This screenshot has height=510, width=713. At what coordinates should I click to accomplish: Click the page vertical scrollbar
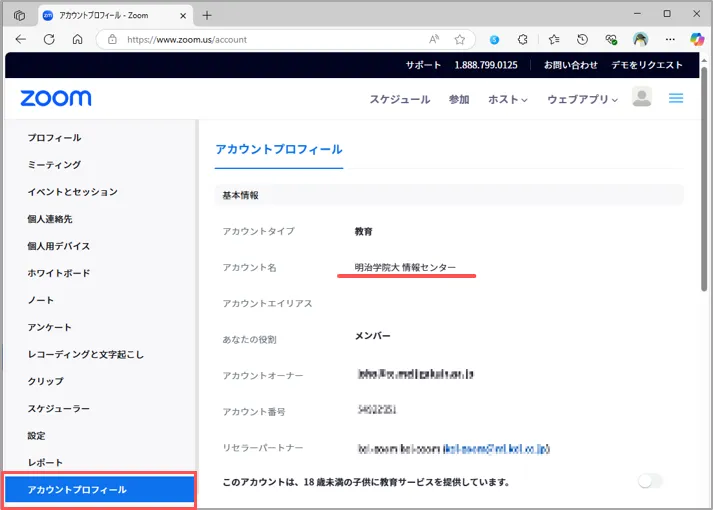pyautogui.click(x=704, y=179)
